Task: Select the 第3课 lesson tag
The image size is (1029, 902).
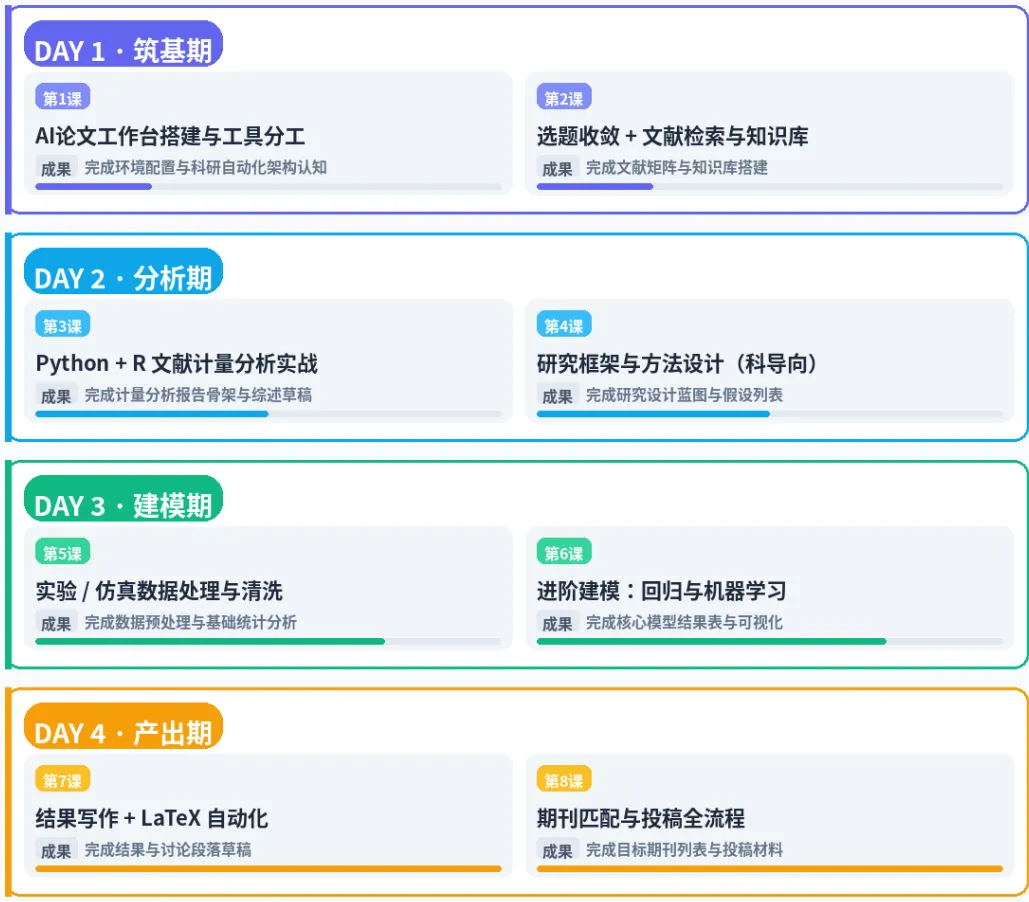Action: [x=62, y=325]
